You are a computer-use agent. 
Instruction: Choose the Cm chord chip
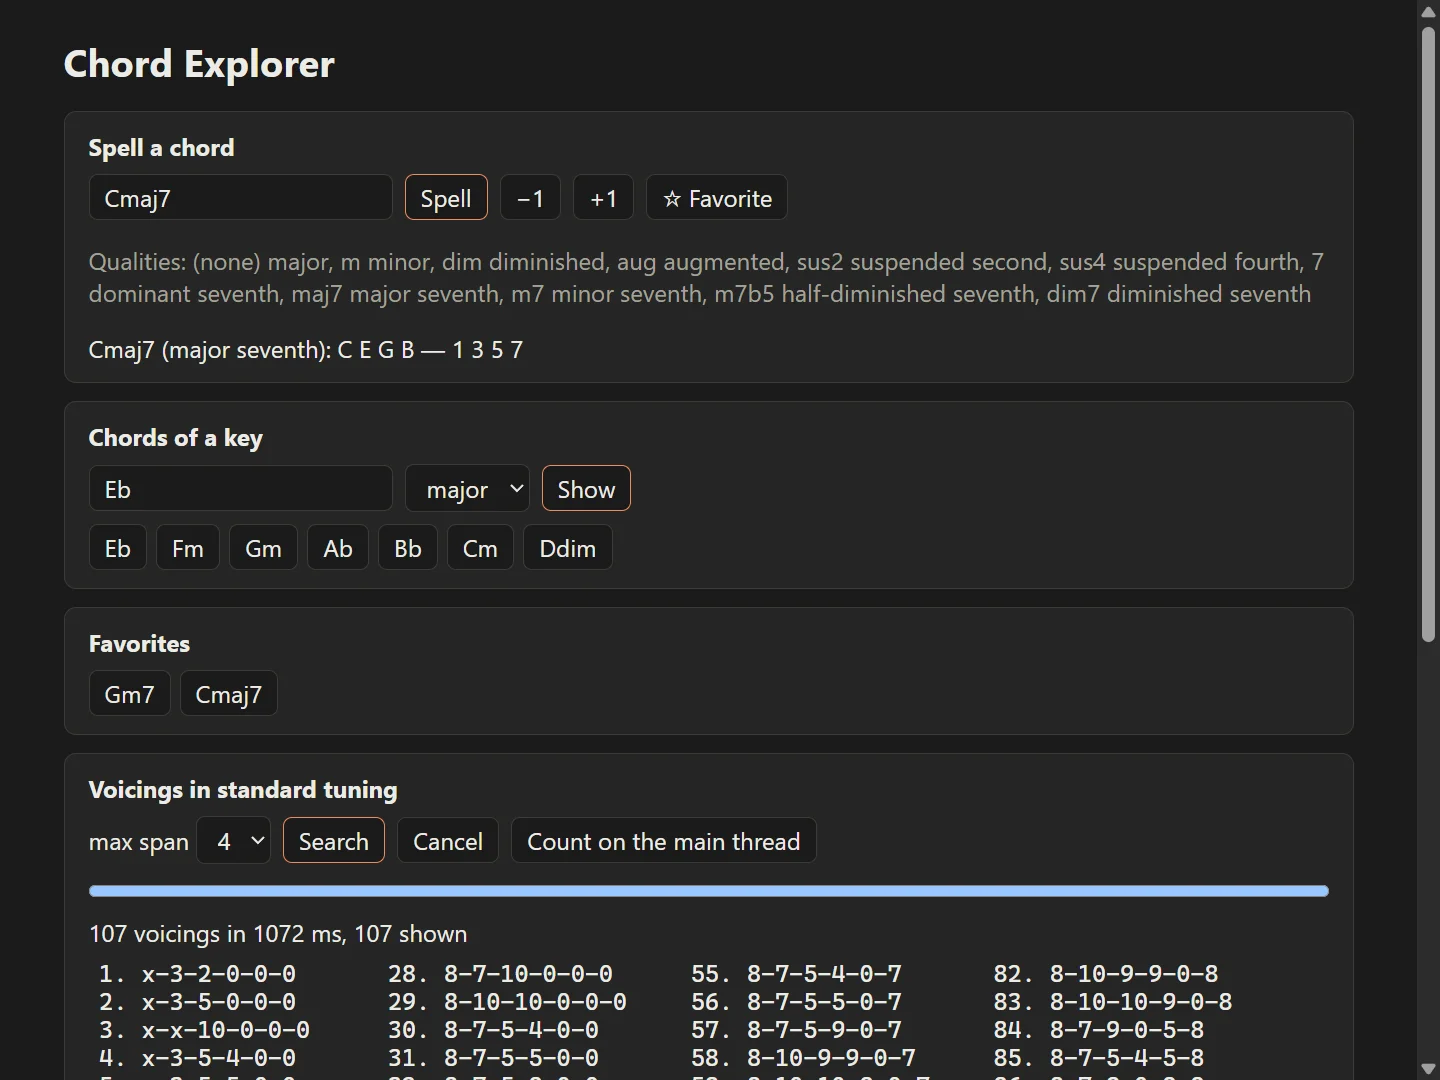click(480, 548)
